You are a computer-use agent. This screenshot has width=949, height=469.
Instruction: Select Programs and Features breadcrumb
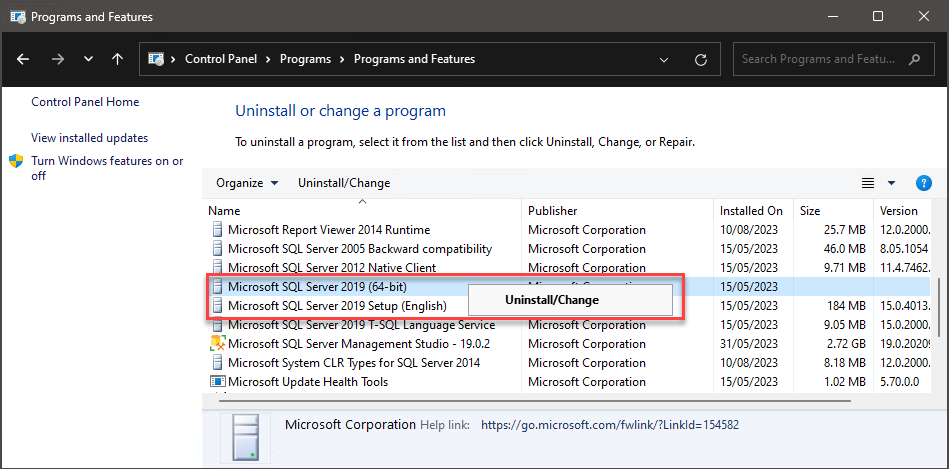414,59
